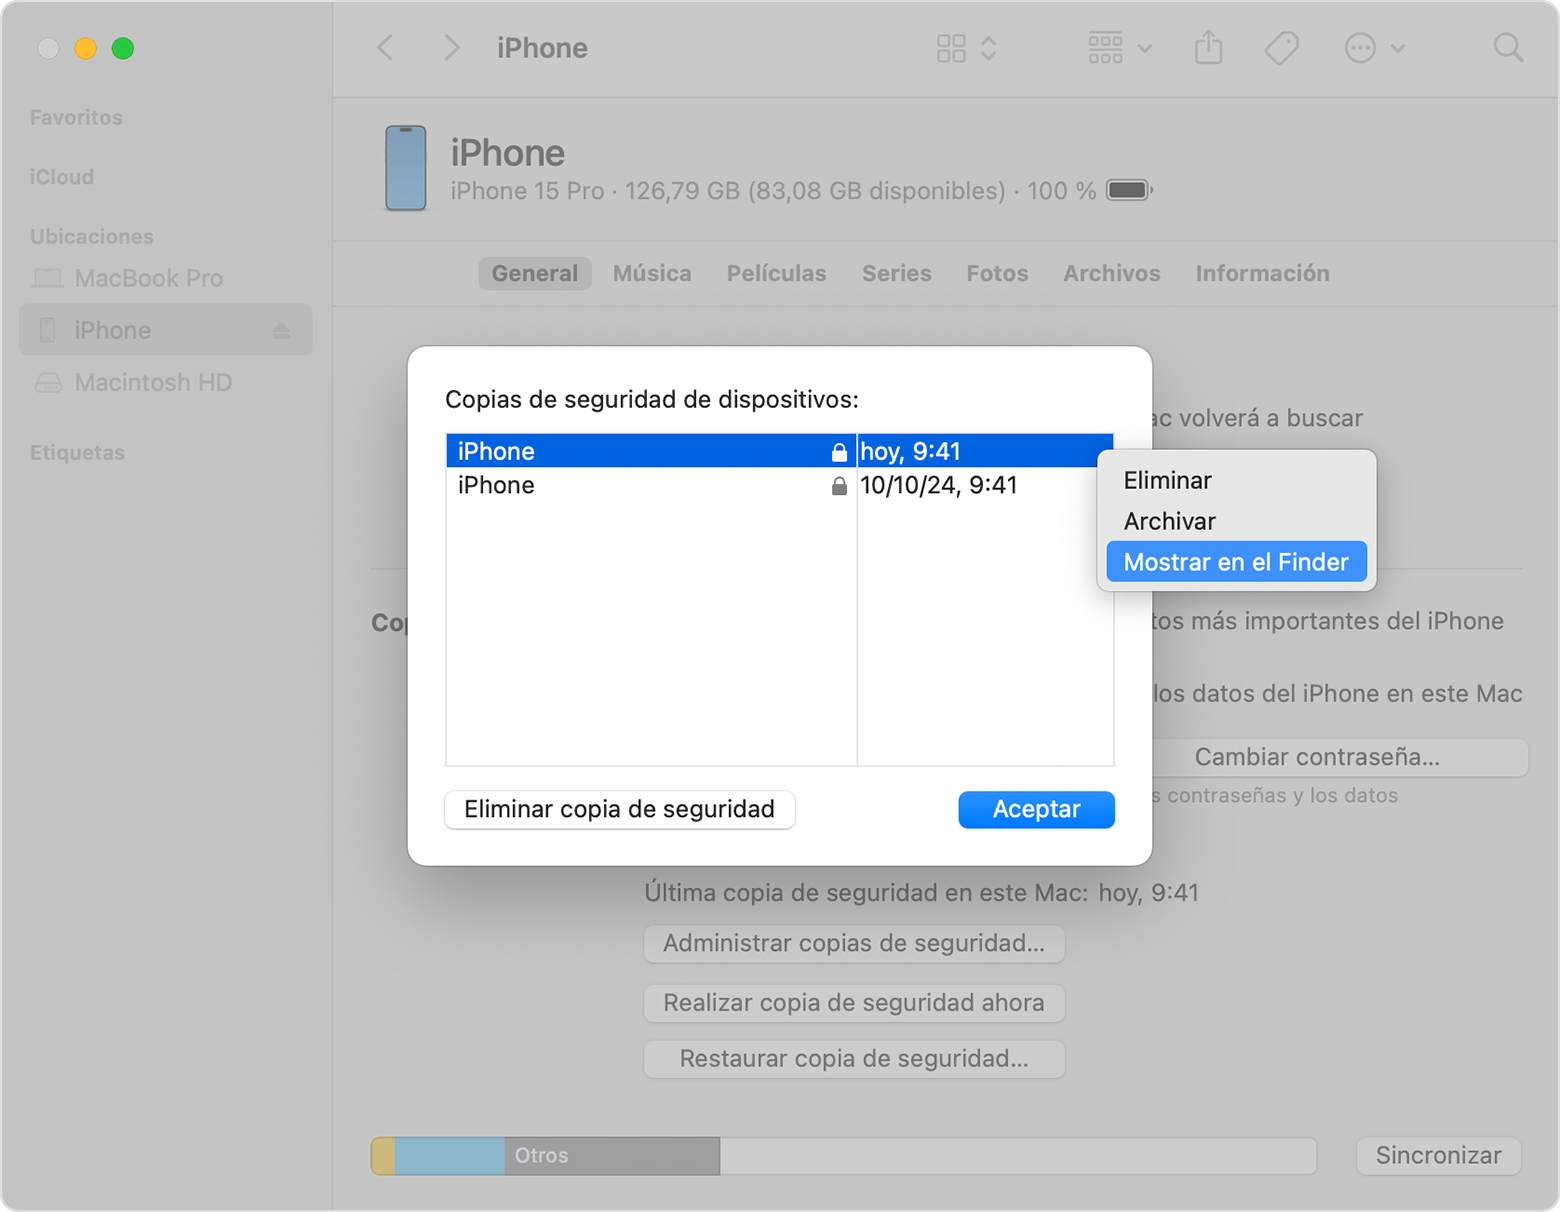Select Macintosh HD in sidebar
The height and width of the screenshot is (1212, 1560).
pos(166,383)
